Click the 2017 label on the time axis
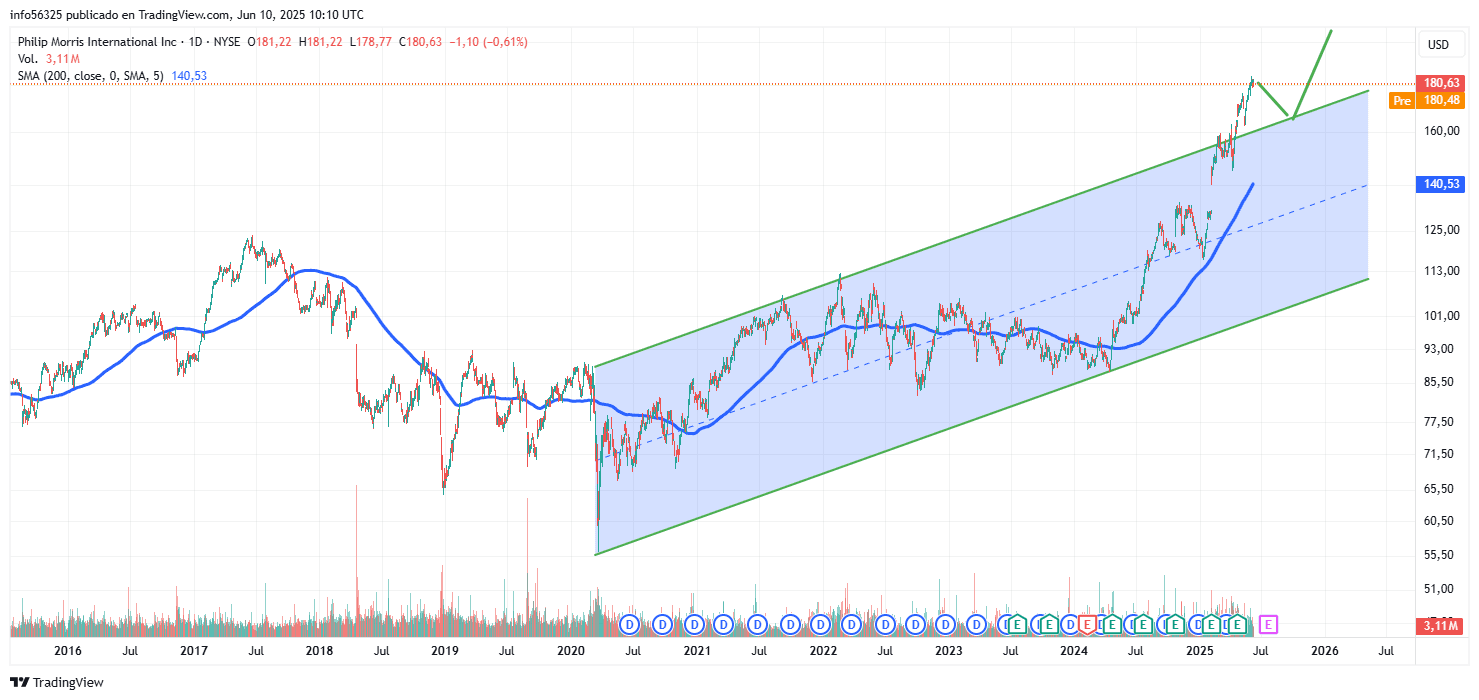The width and height of the screenshot is (1479, 700). (193, 651)
